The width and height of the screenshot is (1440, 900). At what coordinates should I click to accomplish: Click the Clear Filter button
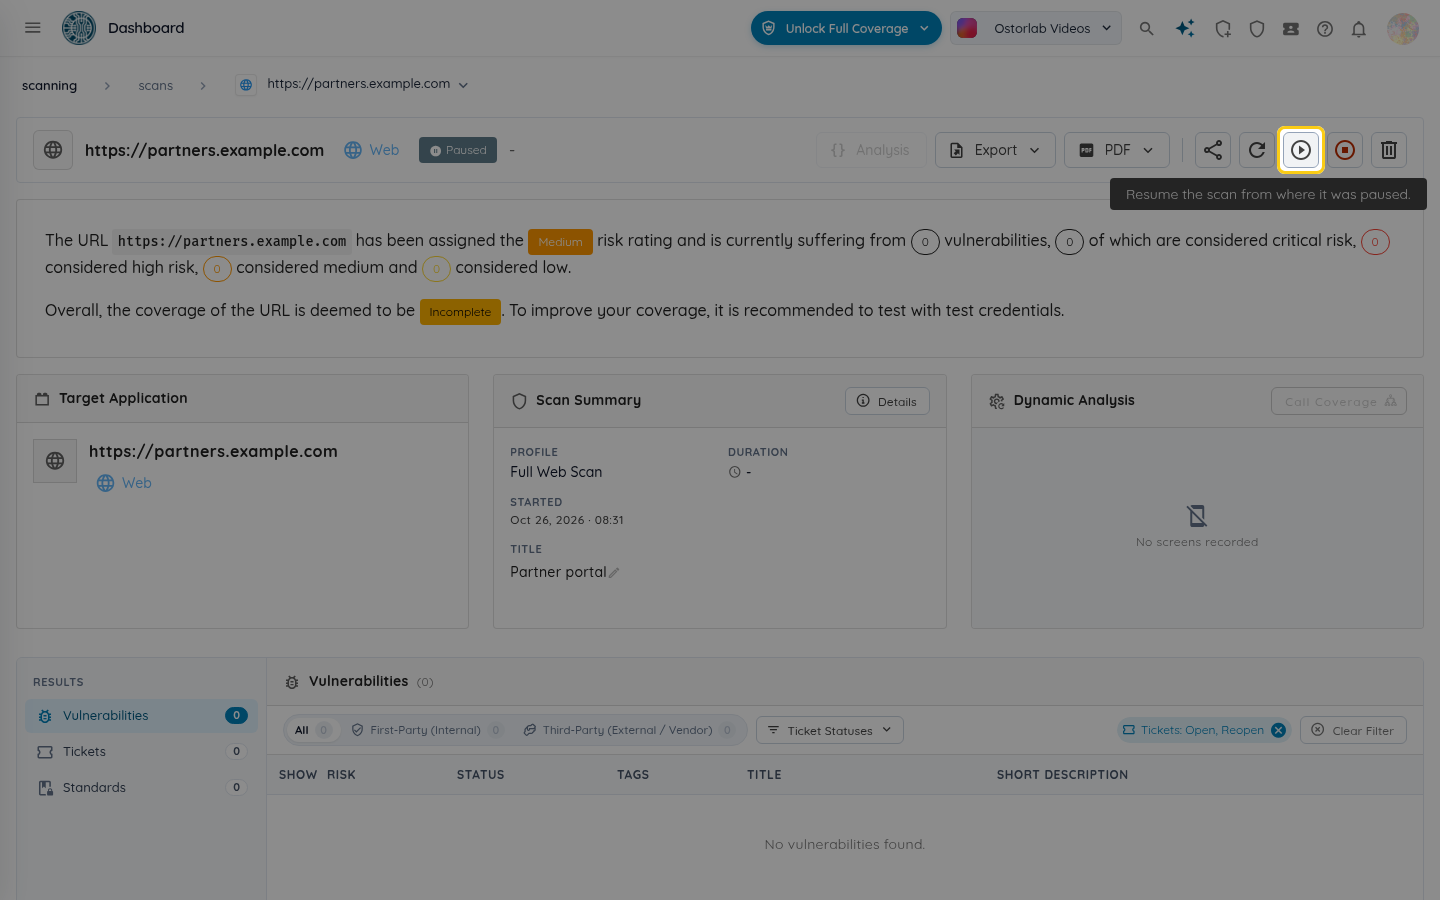click(x=1353, y=730)
